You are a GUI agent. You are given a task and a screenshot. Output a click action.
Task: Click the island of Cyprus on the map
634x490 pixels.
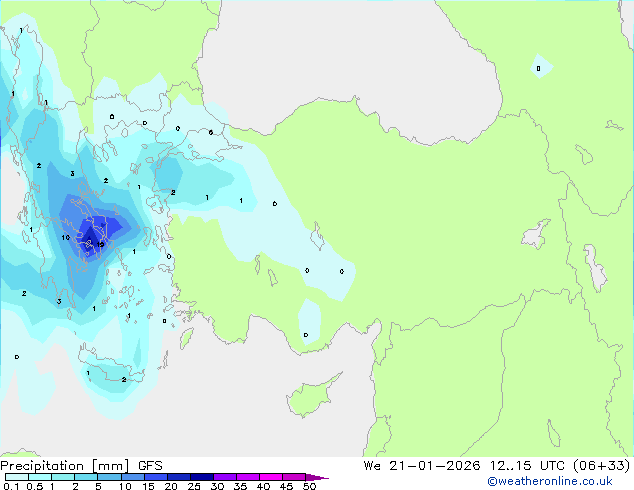(x=312, y=396)
